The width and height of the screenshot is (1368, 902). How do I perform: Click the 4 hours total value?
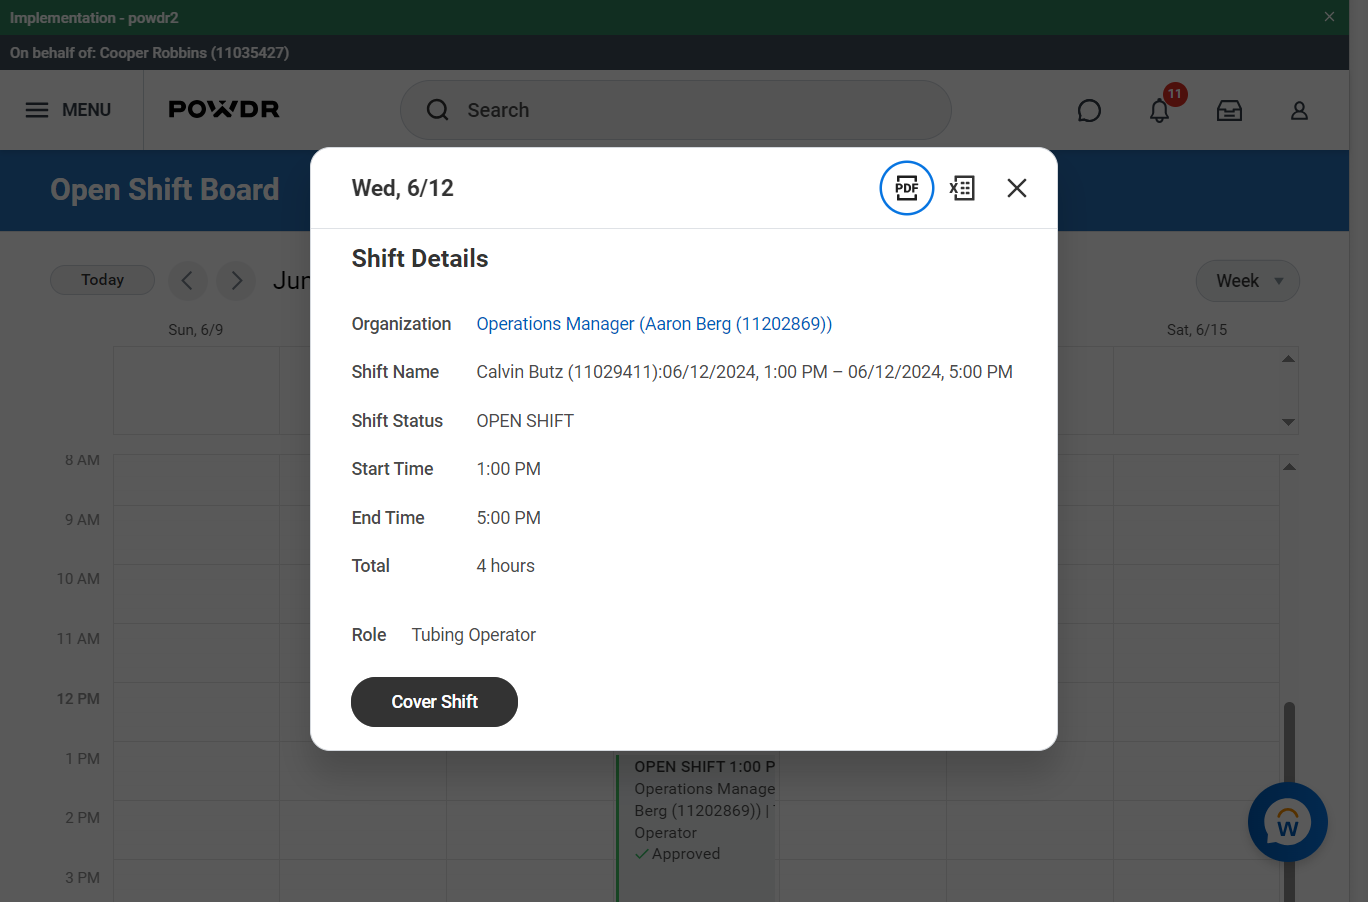coord(505,566)
